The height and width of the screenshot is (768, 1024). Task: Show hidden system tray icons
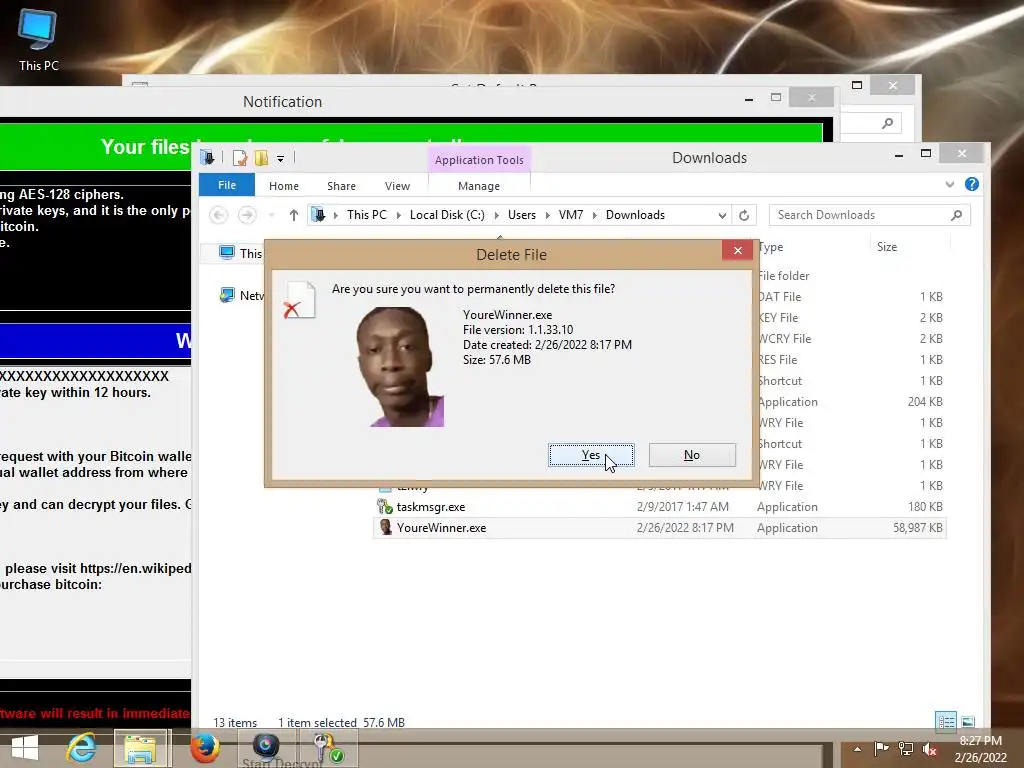(857, 749)
